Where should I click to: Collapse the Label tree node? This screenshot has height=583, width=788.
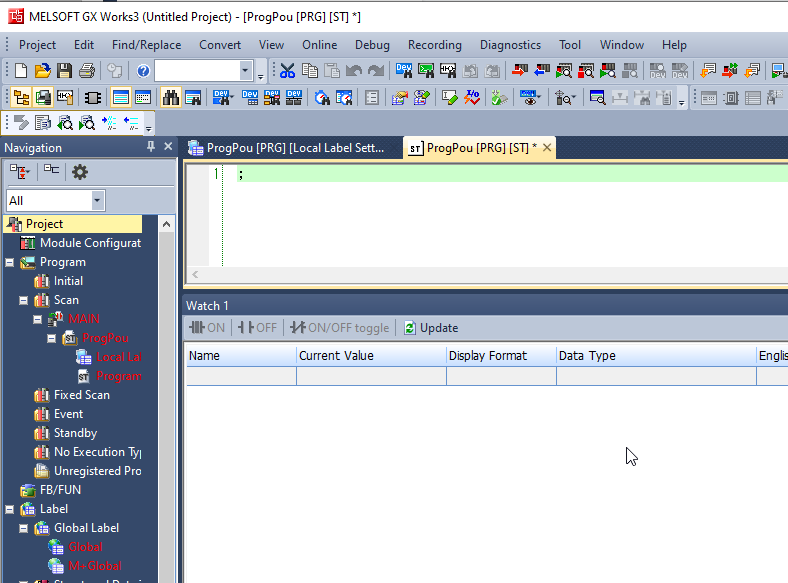(10, 509)
